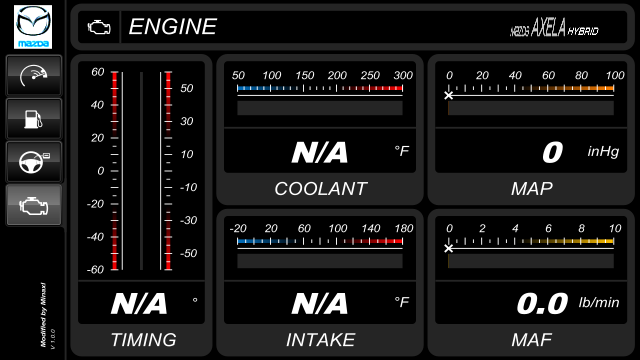The width and height of the screenshot is (640, 360).
Task: Click the ENGINE header title
Action: pos(173,27)
